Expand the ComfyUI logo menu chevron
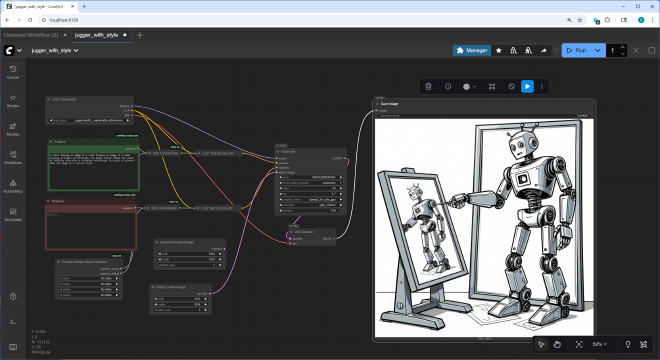 pyautogui.click(x=19, y=51)
